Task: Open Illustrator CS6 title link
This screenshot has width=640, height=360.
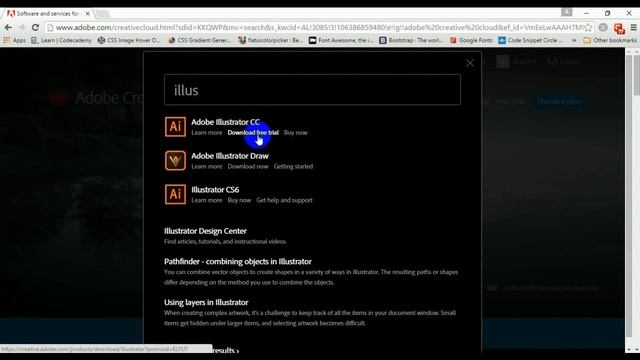Action: coord(215,190)
